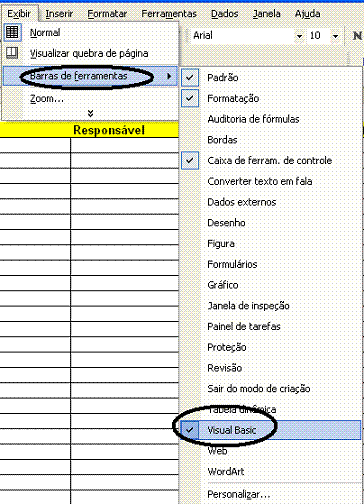Open the font size dropdown arrow
This screenshot has height=504, width=364.
pos(335,36)
